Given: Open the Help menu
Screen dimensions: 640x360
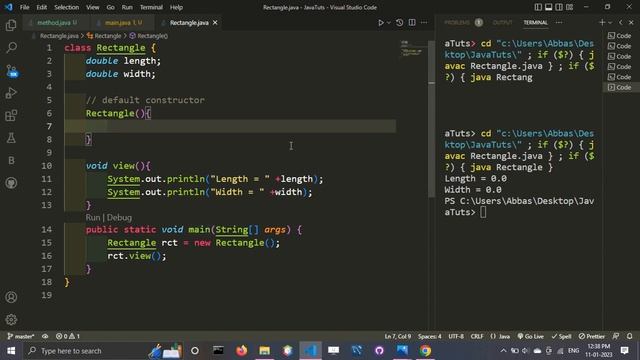Looking at the screenshot, I should [x=176, y=7].
